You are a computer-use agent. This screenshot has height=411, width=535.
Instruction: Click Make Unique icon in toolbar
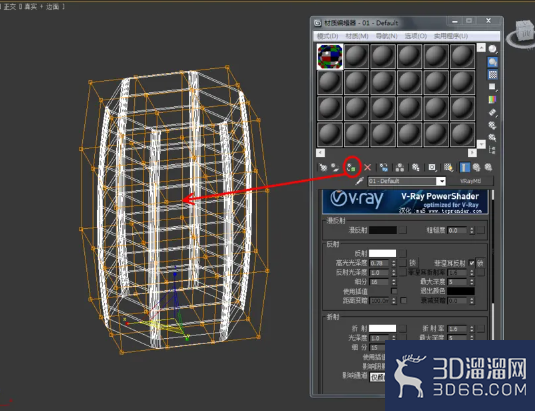400,167
